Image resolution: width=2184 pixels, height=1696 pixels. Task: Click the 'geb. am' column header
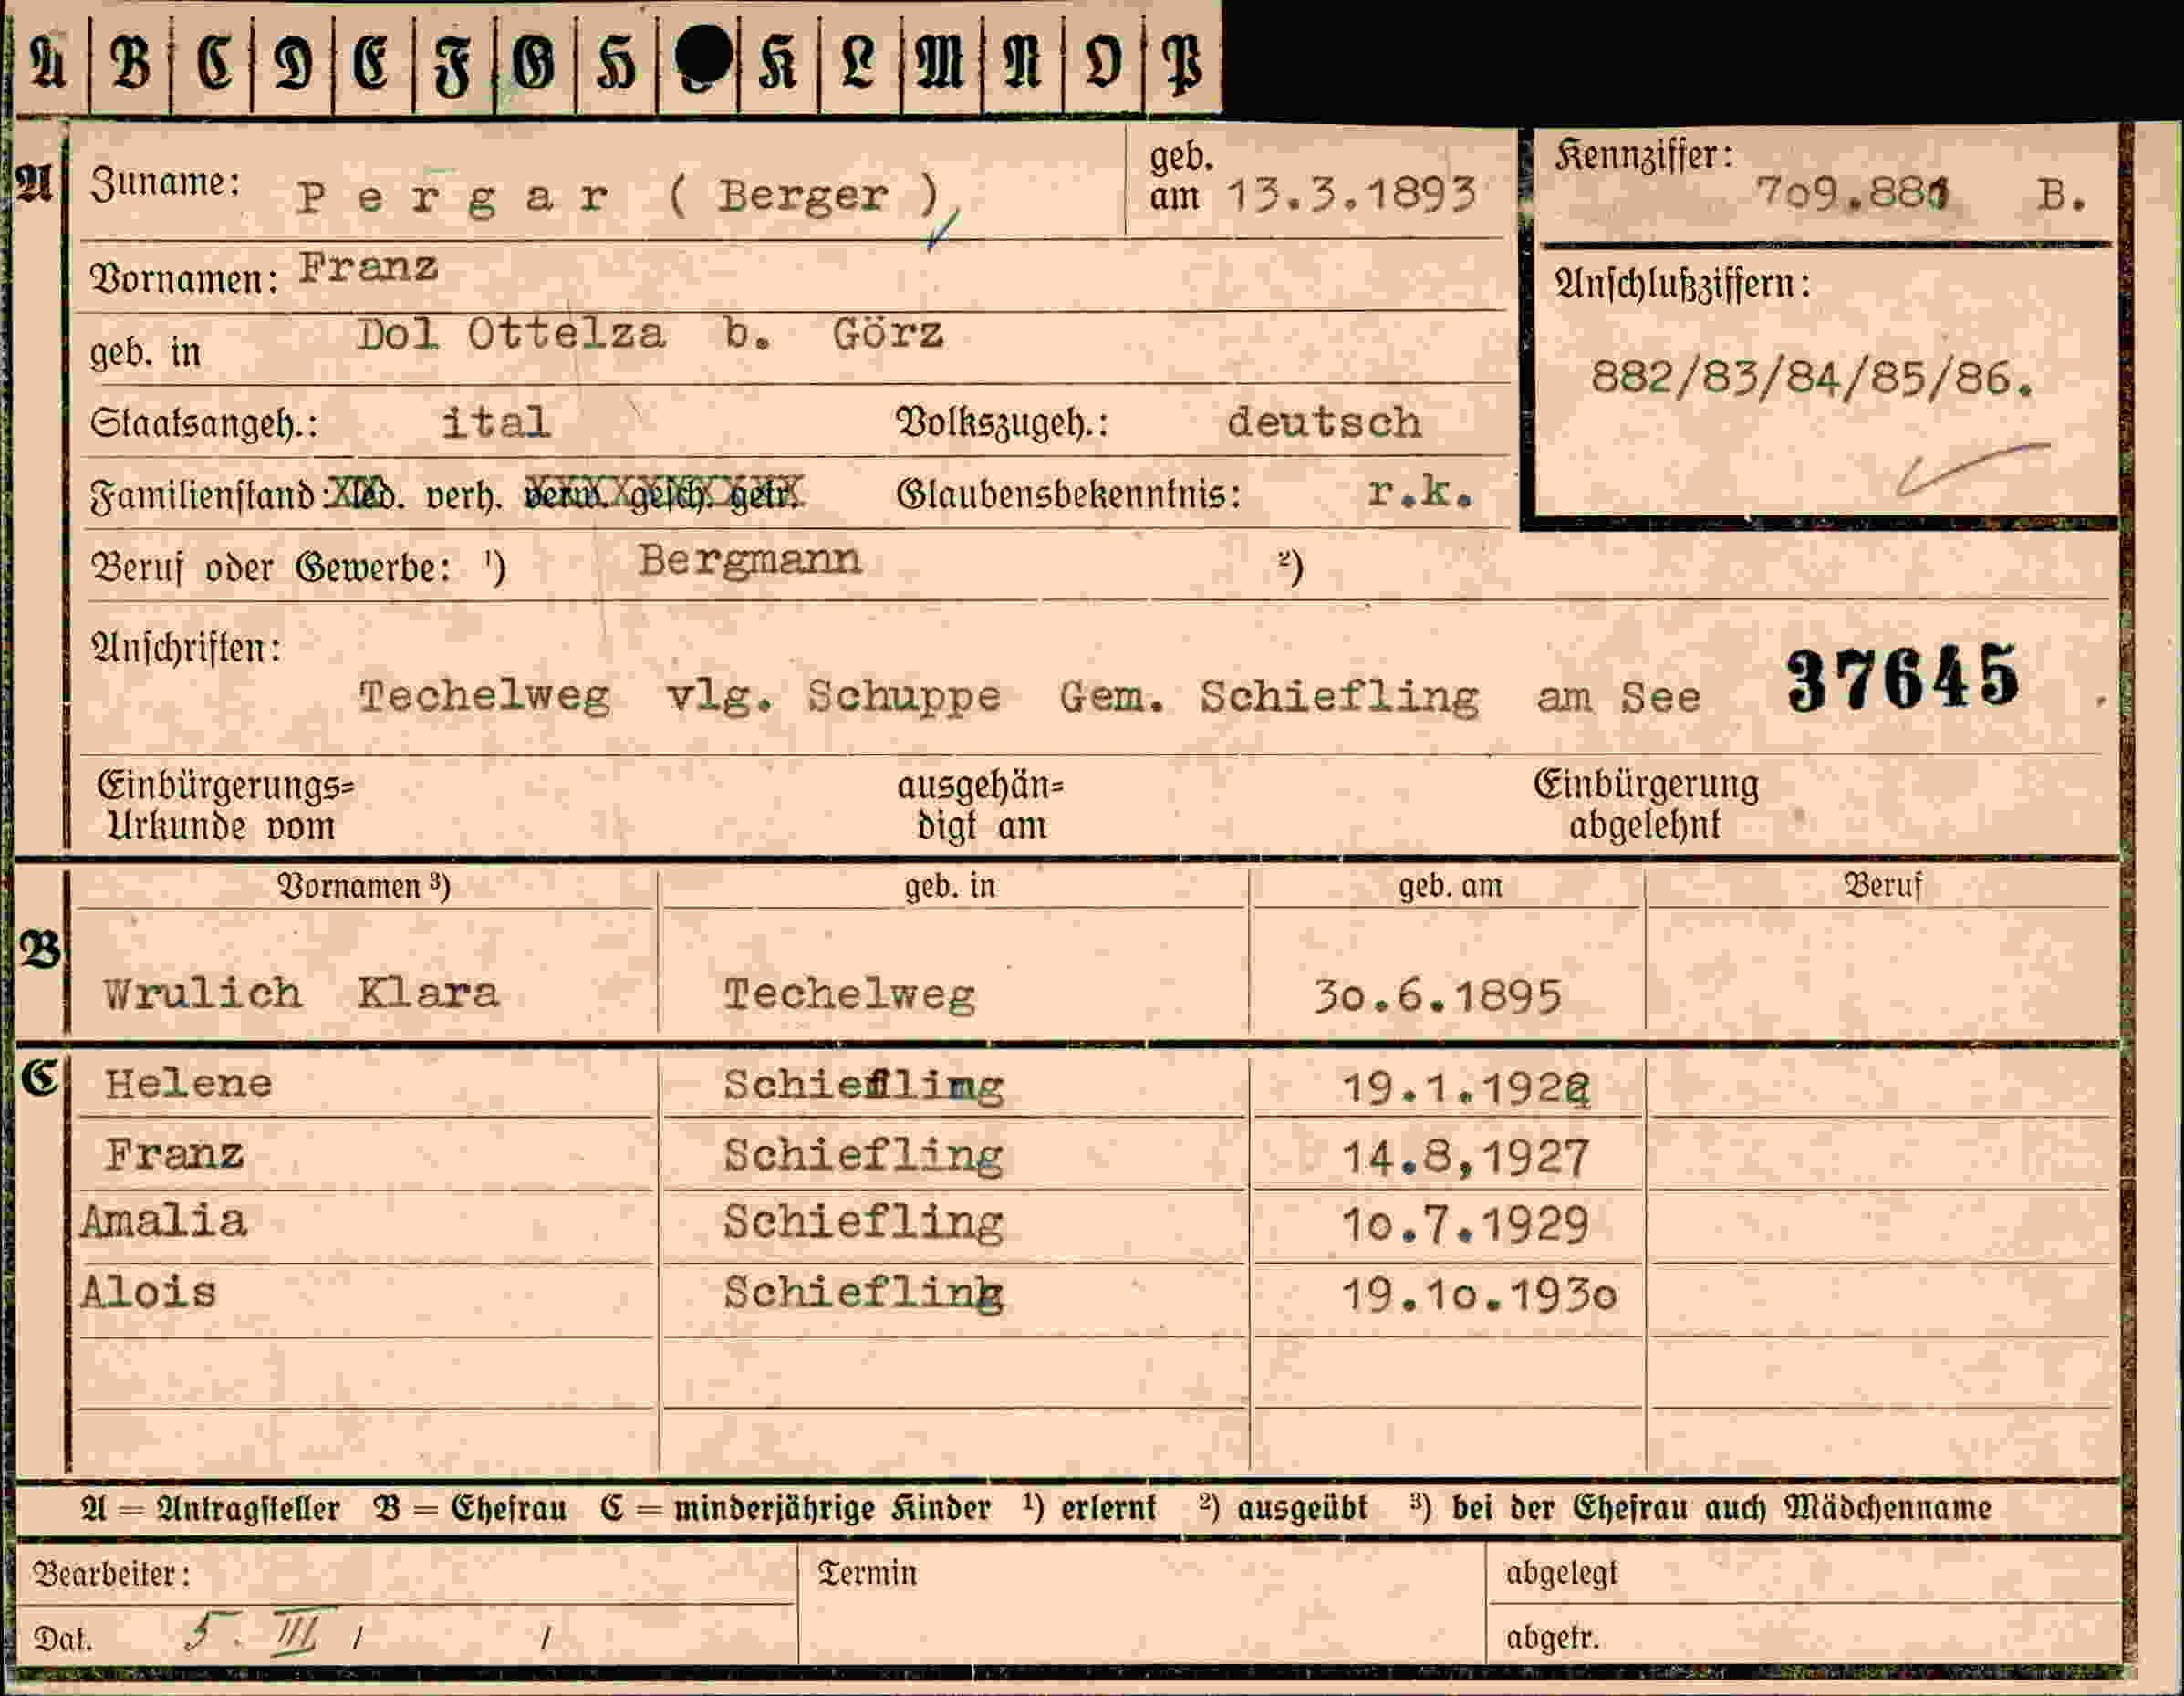click(x=1450, y=886)
